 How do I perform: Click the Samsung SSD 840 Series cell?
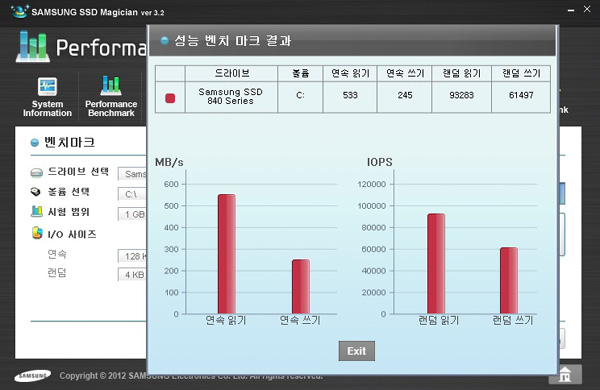point(231,97)
